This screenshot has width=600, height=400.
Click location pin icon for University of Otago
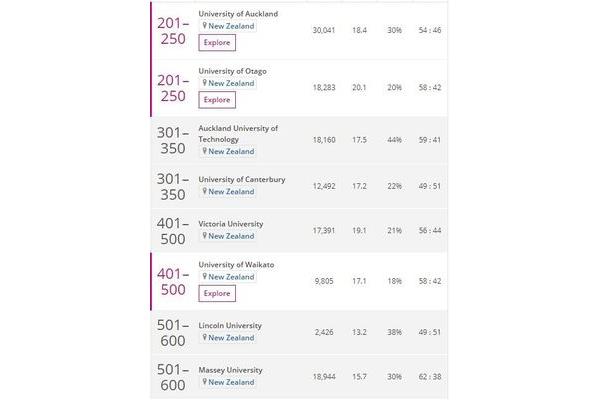(205, 83)
